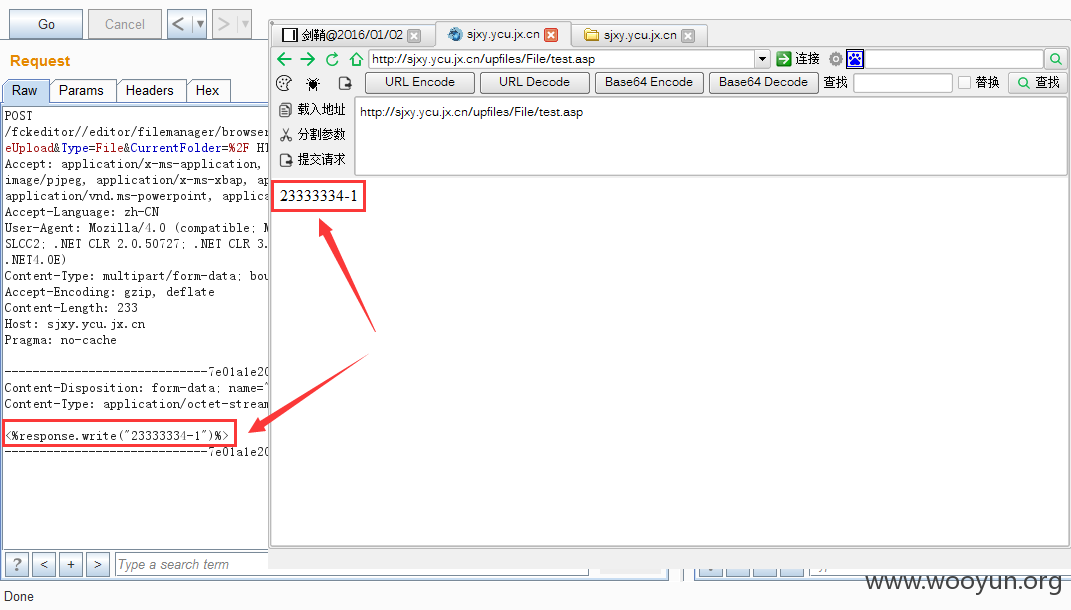The image size is (1071, 610).
Task: Click the page output text 23333334-1
Action: point(318,196)
